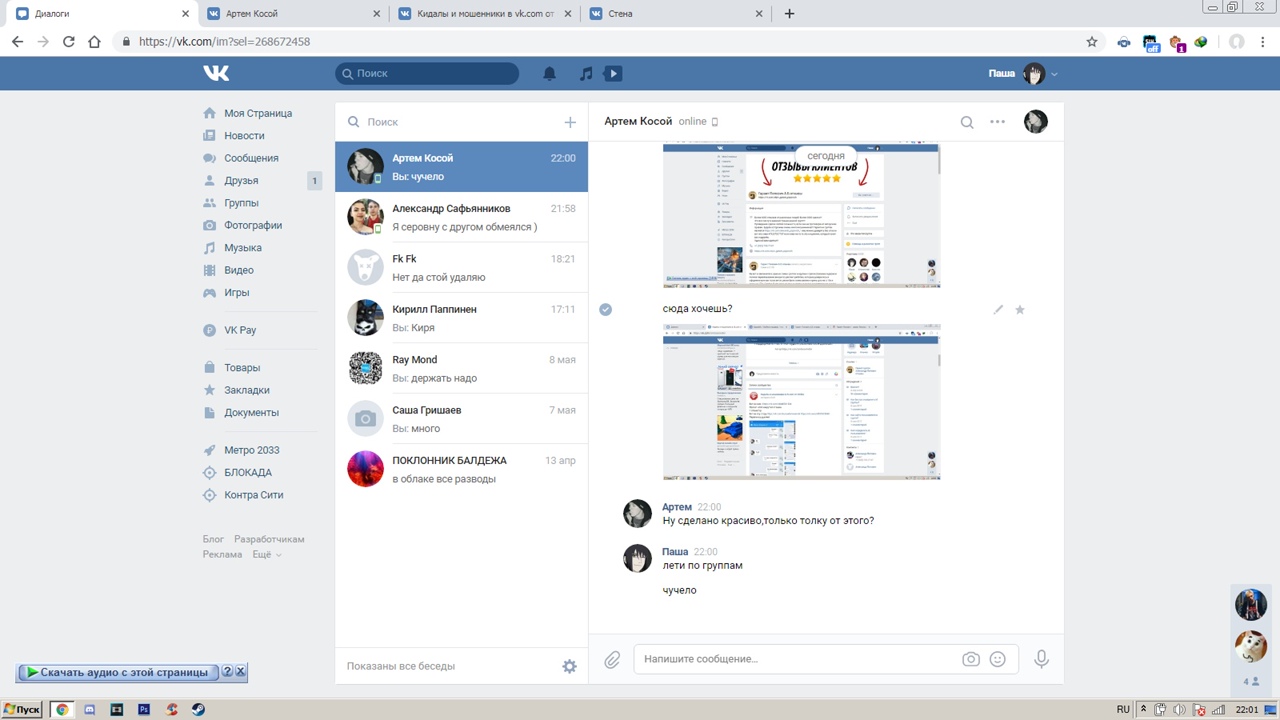Screen dimensions: 1280x720
Task: Open the three-dots conversation actions menu
Action: tap(997, 122)
